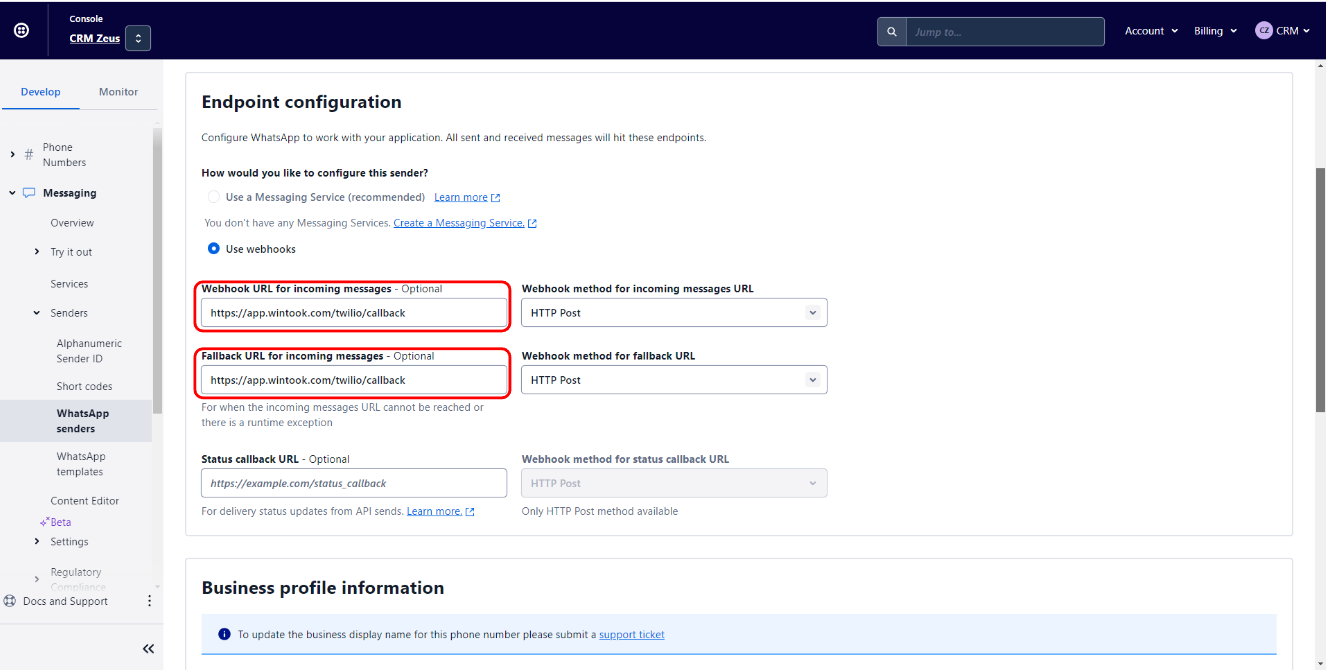Click the search magnifier icon
Screen dimensions: 1326x670
(892, 32)
